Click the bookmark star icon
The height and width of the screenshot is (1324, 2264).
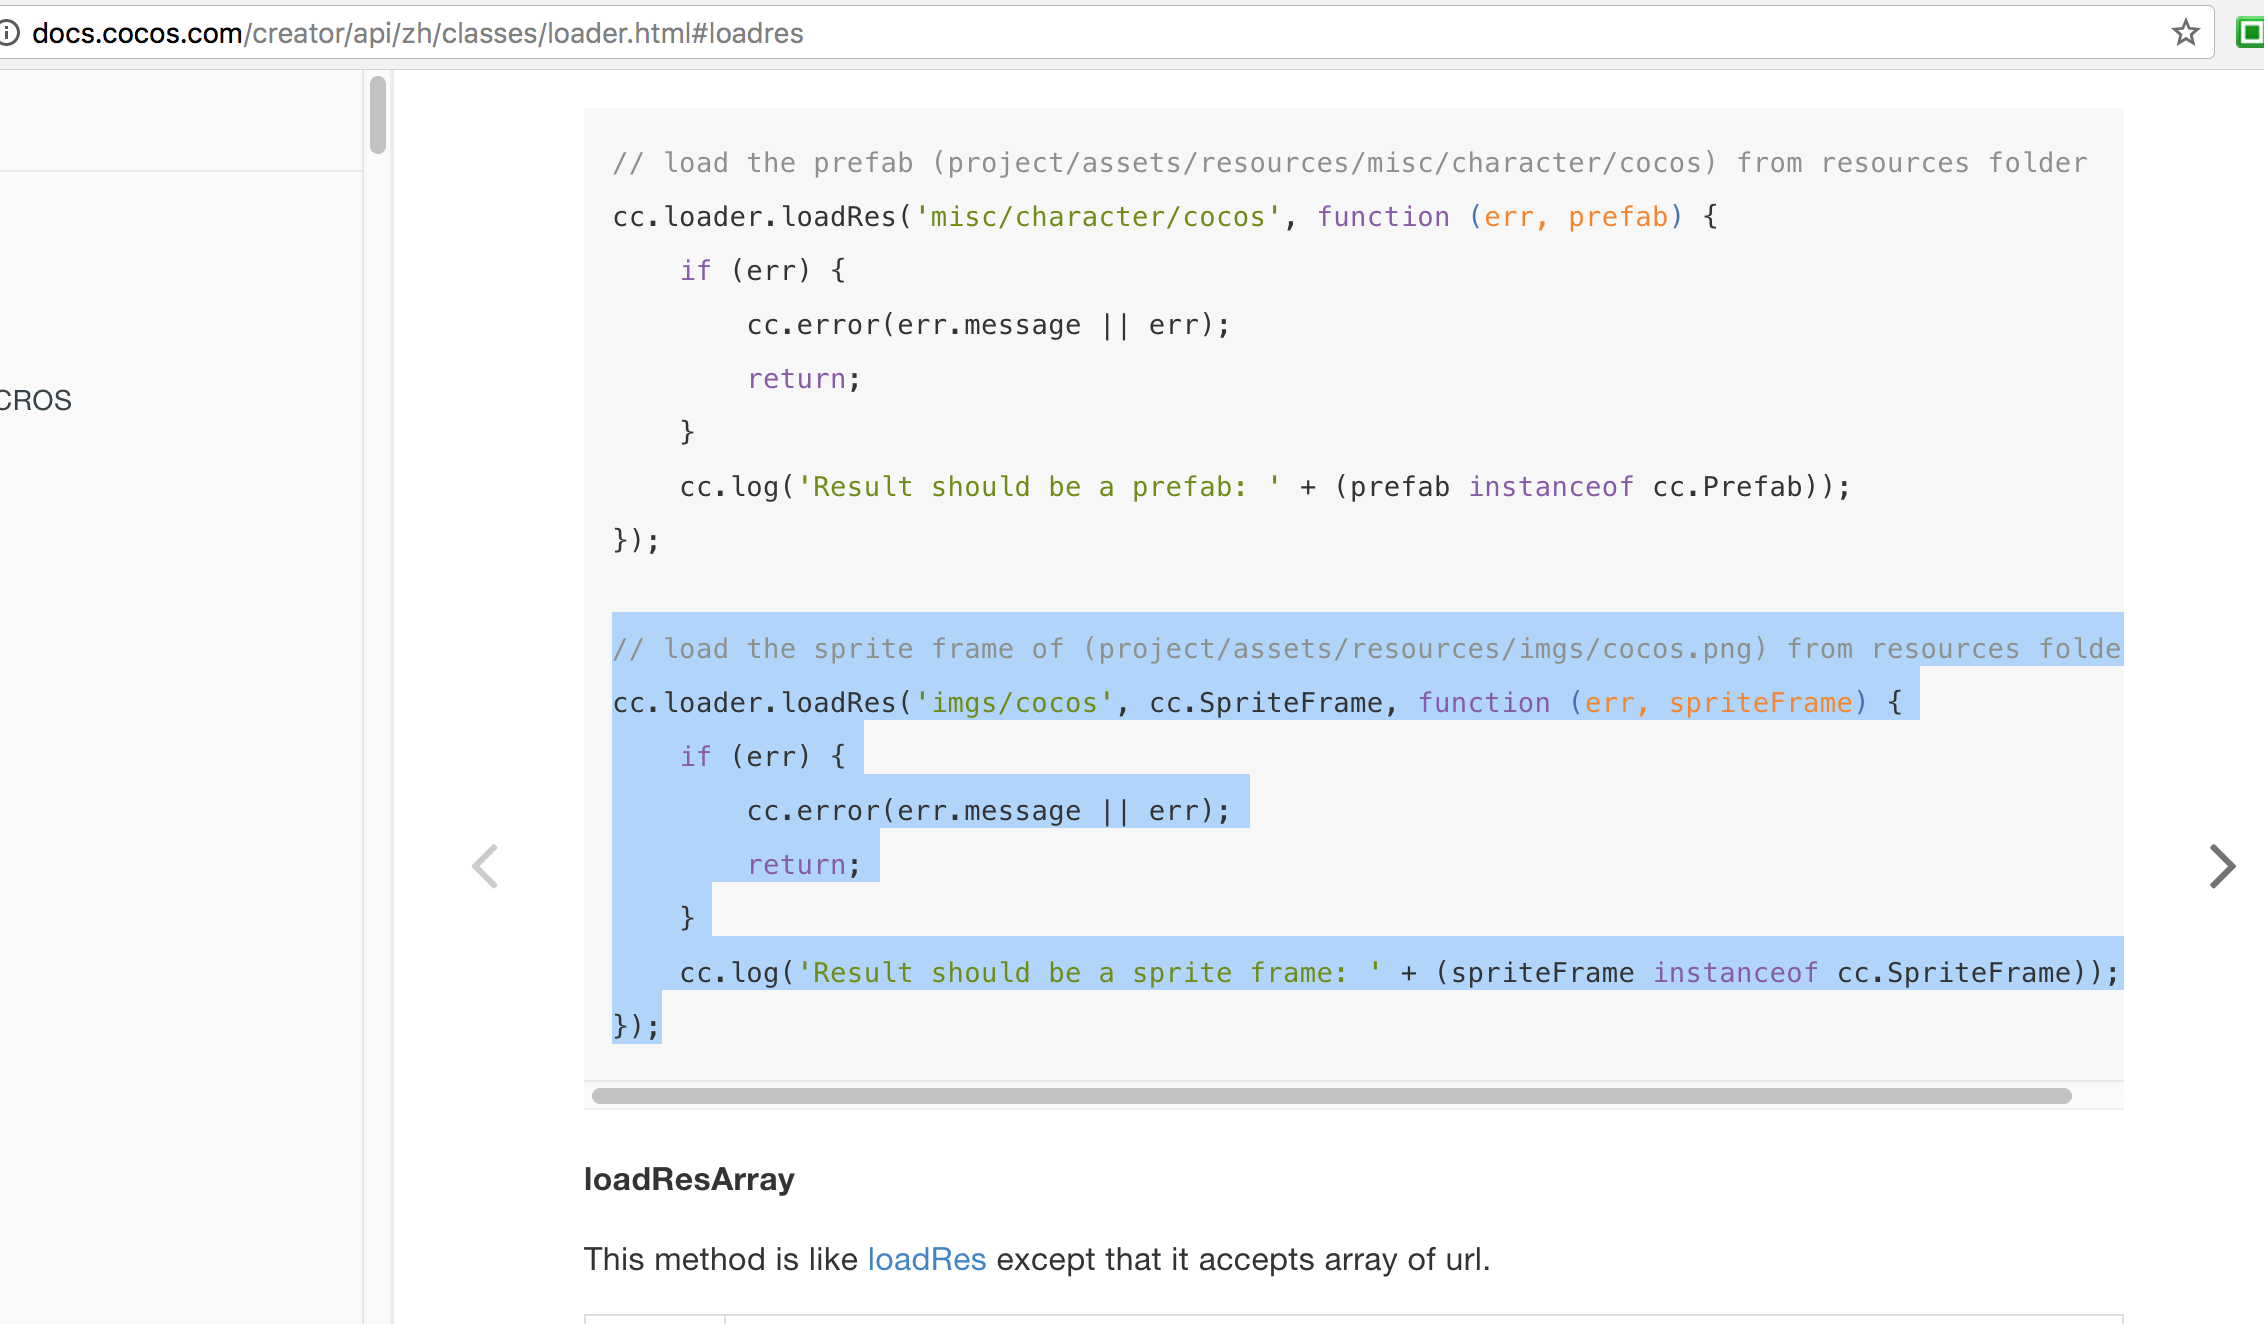click(2185, 33)
